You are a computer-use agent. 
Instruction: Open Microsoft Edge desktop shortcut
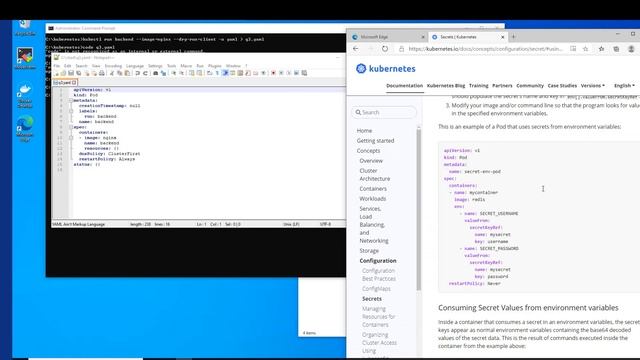pos(25,129)
